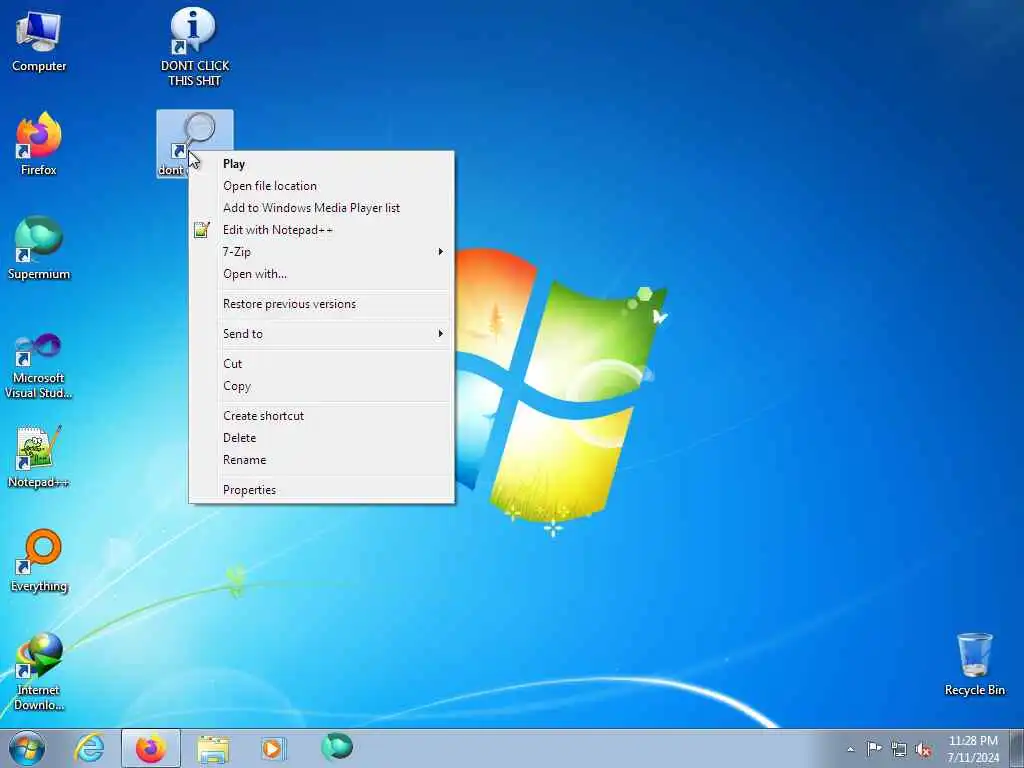The height and width of the screenshot is (768, 1024).
Task: Click the muted volume tray icon
Action: [923, 749]
